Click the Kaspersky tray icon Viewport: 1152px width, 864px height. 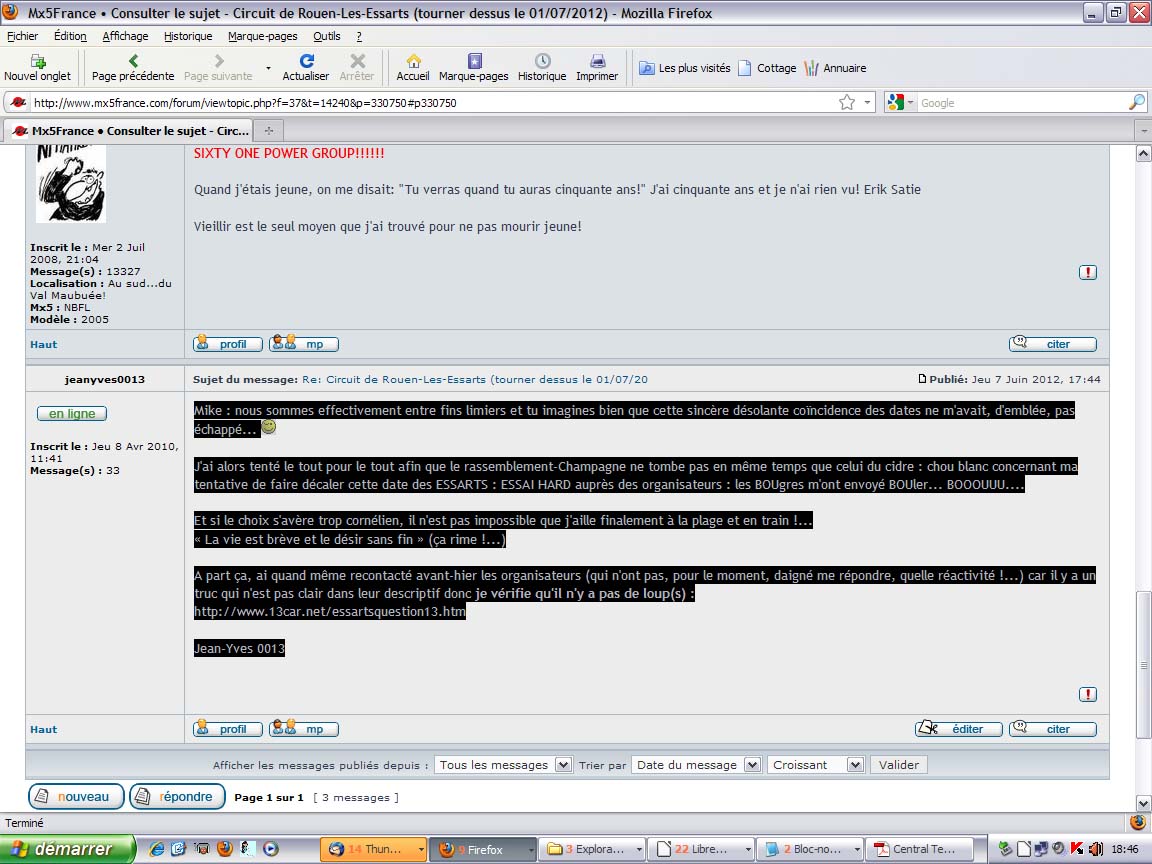tap(1077, 849)
